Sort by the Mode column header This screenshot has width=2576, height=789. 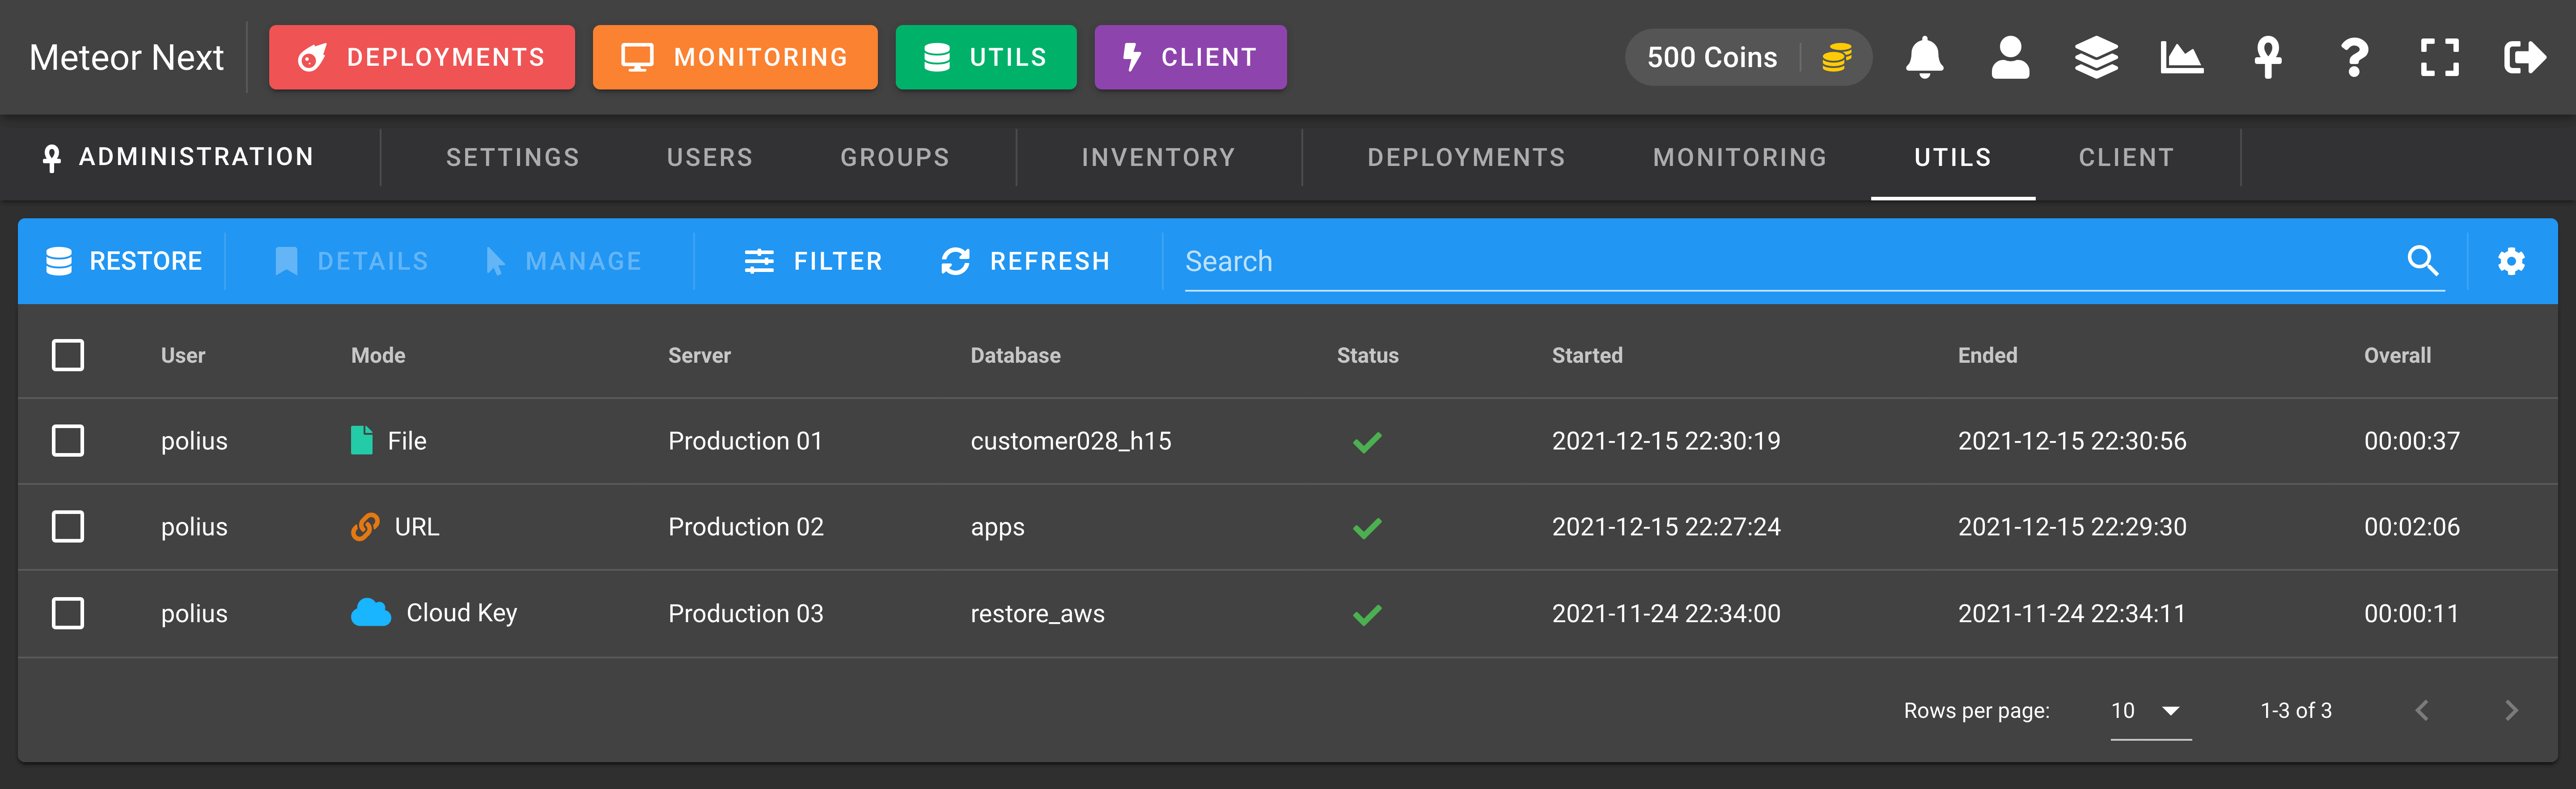[378, 355]
